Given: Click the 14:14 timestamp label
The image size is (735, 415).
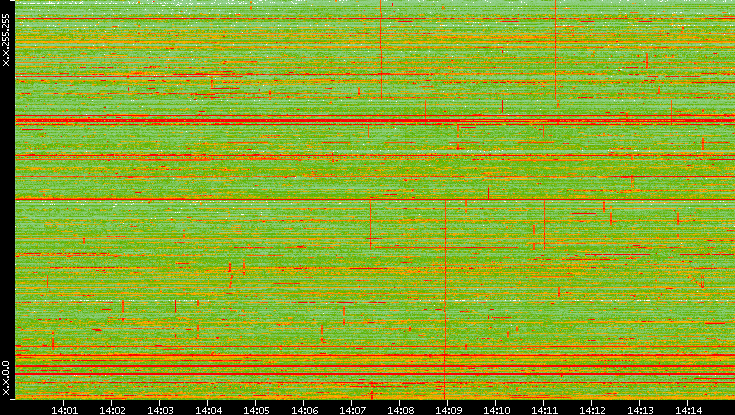Looking at the screenshot, I should [688, 409].
